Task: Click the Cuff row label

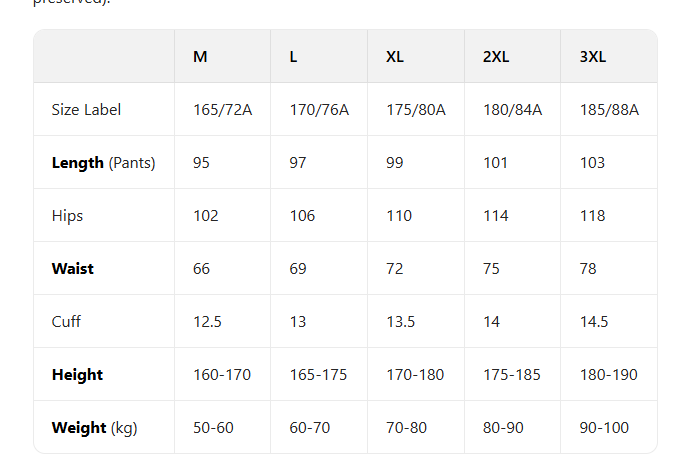Action: (x=66, y=322)
